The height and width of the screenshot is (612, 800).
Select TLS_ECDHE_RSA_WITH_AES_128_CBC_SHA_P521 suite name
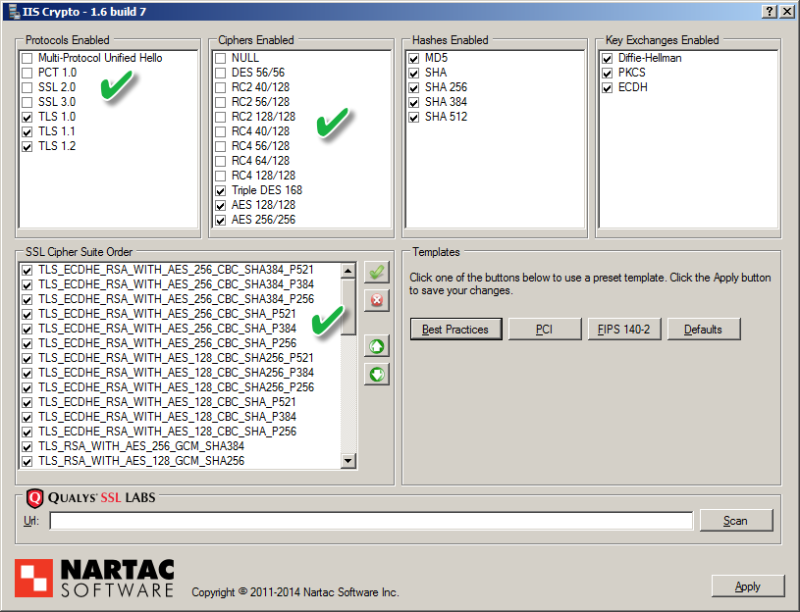167,402
